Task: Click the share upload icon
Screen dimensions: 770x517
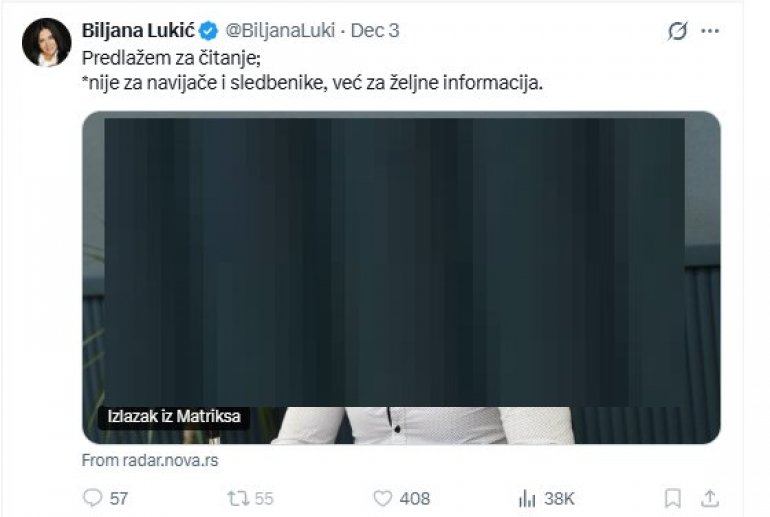Action: point(710,498)
